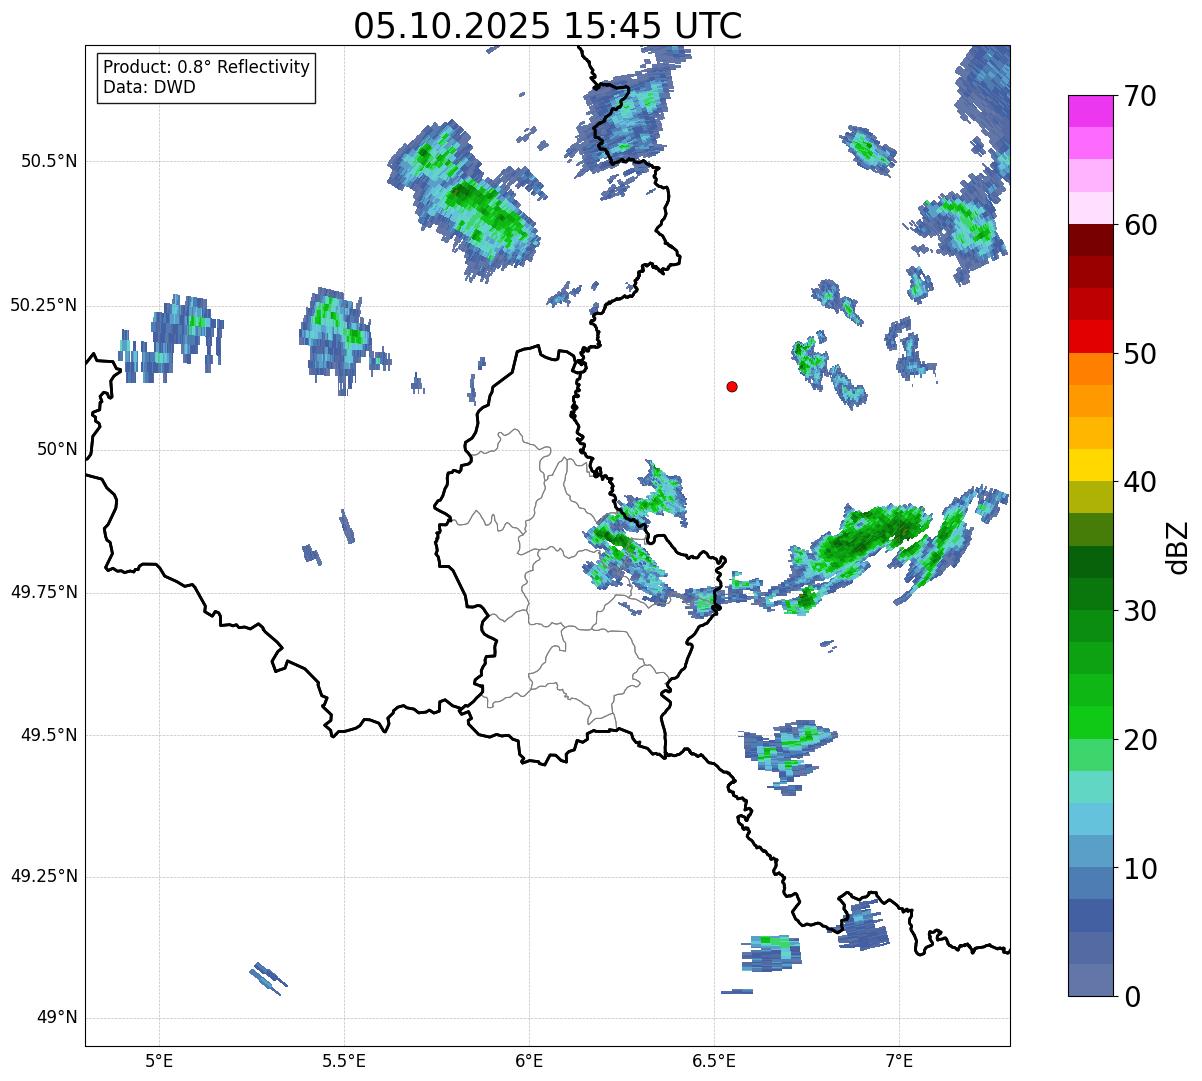Screen dimensions: 1202x1081
Task: Click the latitude label 49°N
Action: (57, 1018)
